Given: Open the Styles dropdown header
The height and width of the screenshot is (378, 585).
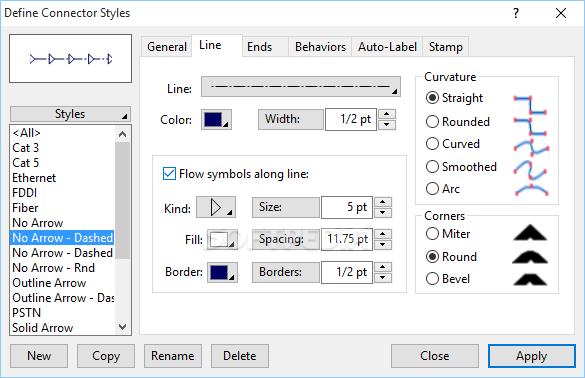Looking at the screenshot, I should tap(70, 114).
